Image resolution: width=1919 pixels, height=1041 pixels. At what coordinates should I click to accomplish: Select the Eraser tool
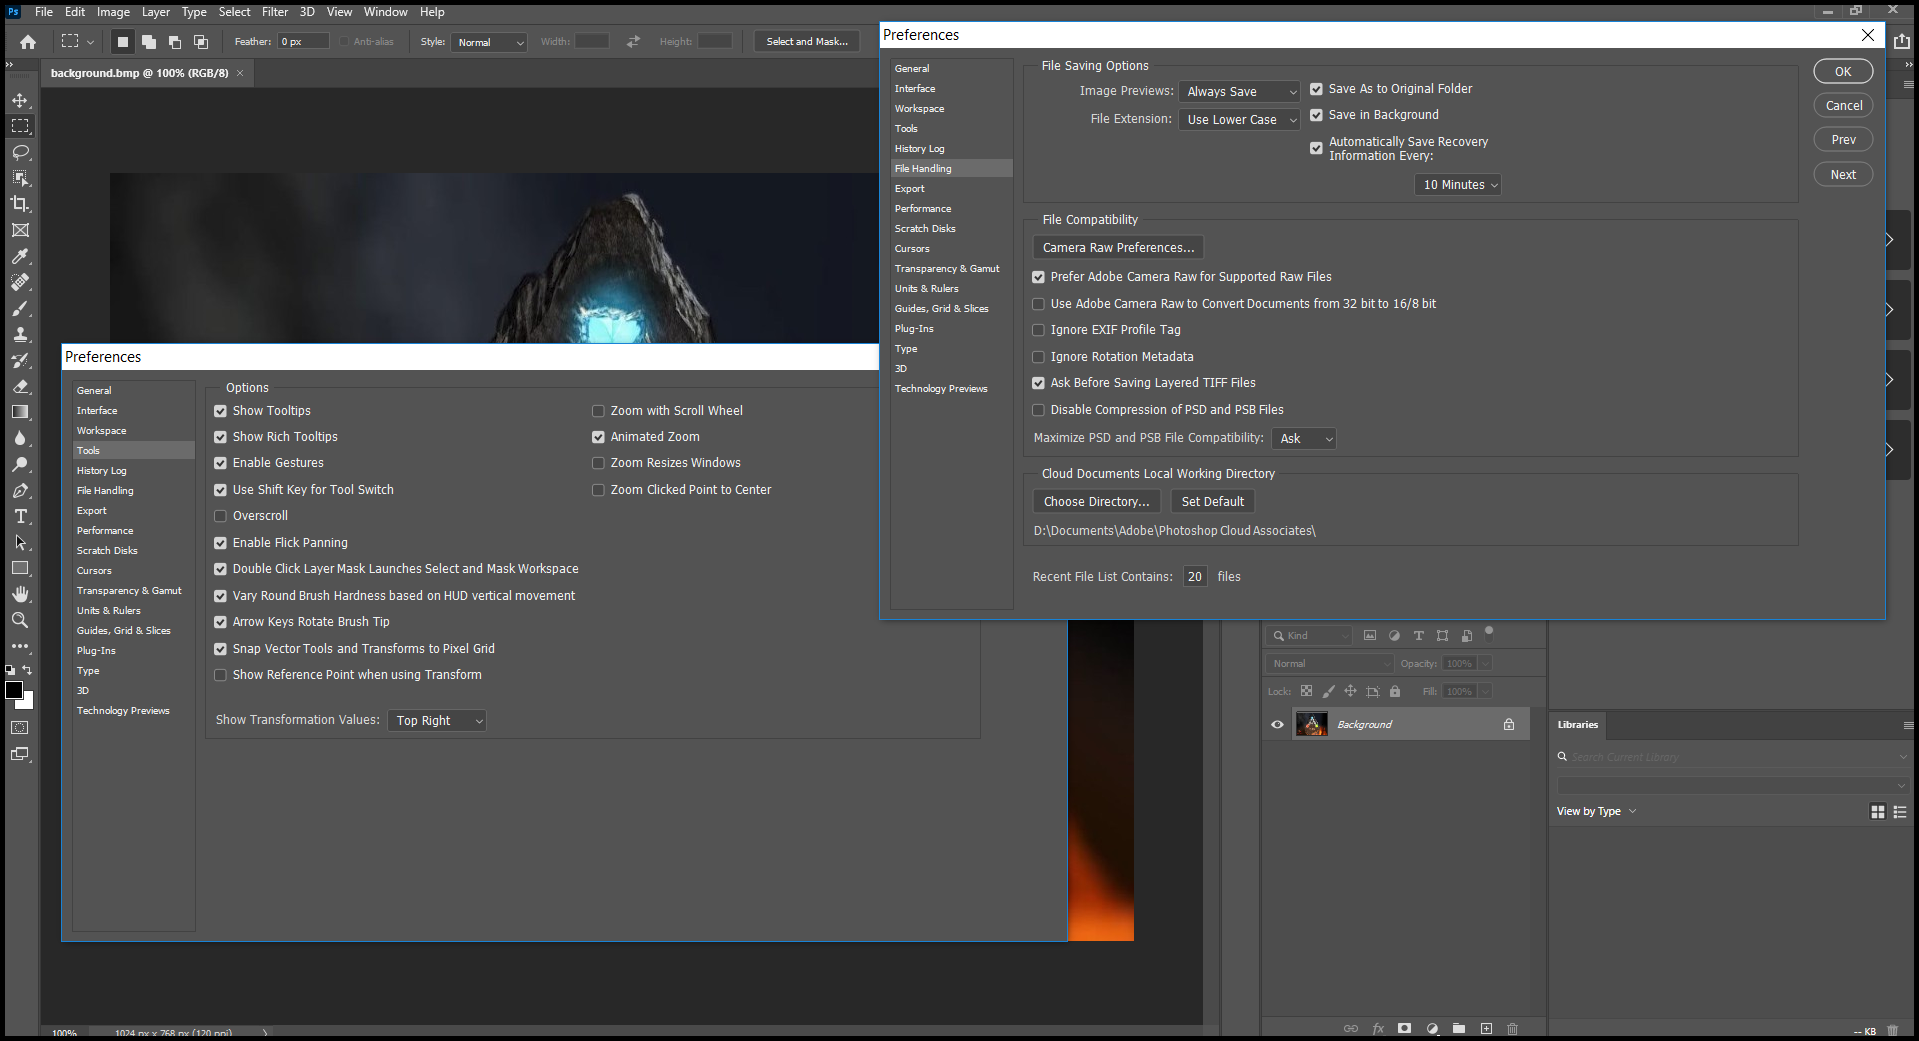click(20, 386)
